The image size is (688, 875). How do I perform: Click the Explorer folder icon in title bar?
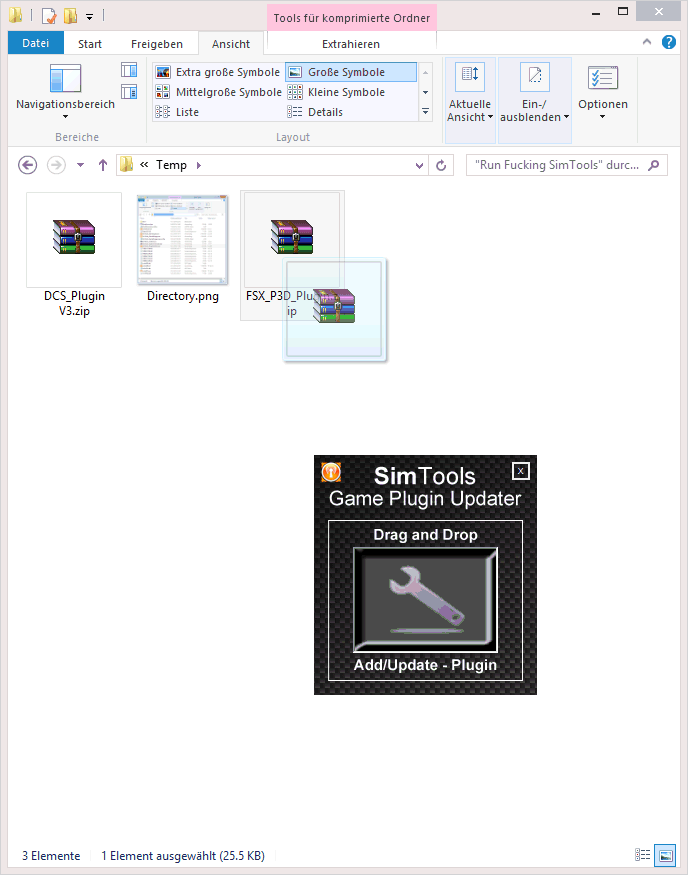click(16, 15)
